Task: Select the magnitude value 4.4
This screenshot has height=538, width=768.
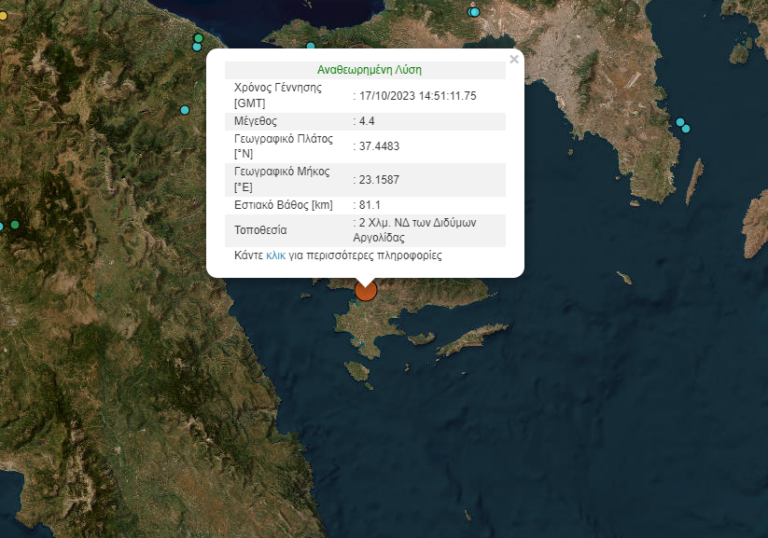Action: 366,121
